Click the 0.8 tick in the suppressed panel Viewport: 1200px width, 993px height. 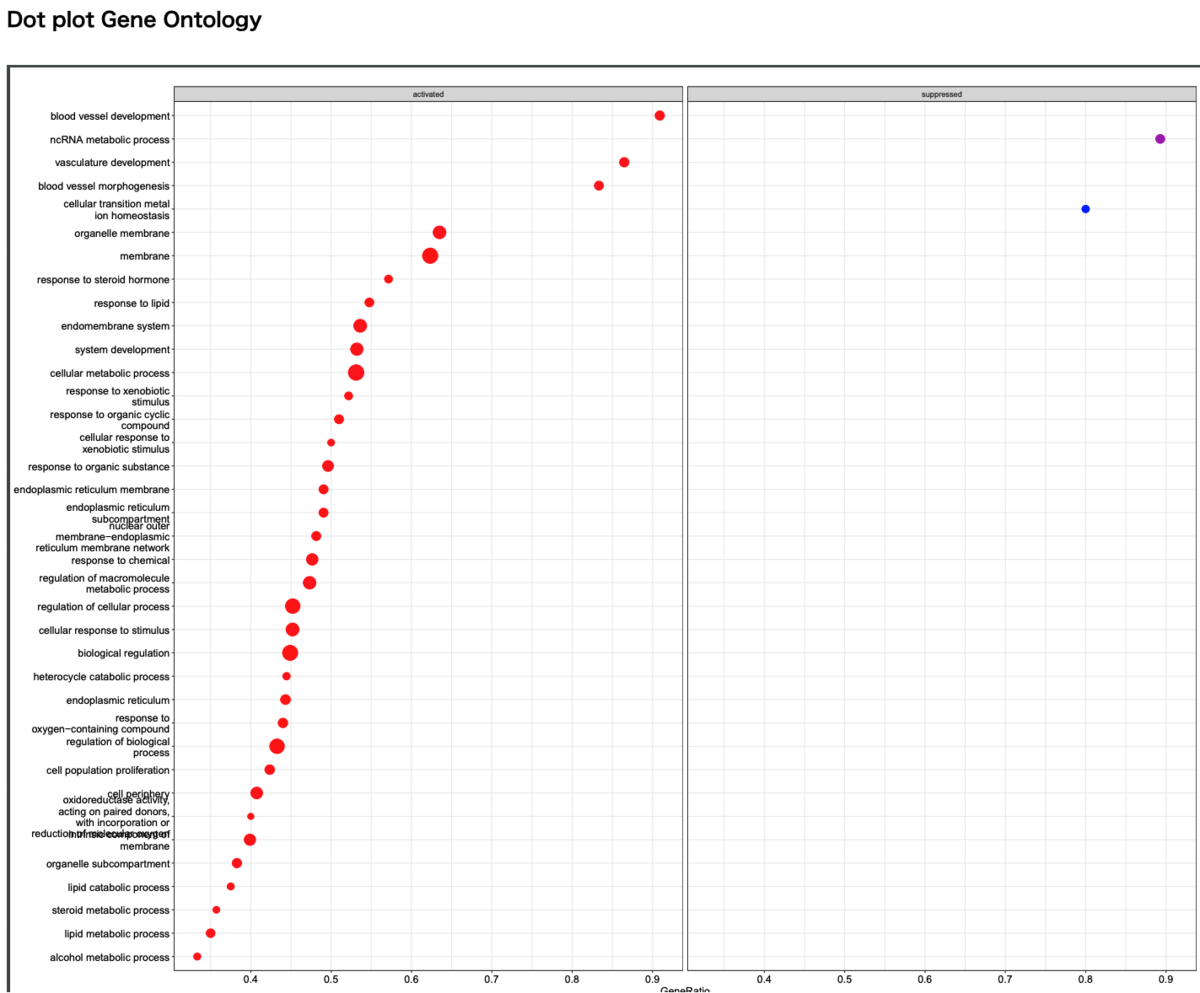click(1086, 981)
